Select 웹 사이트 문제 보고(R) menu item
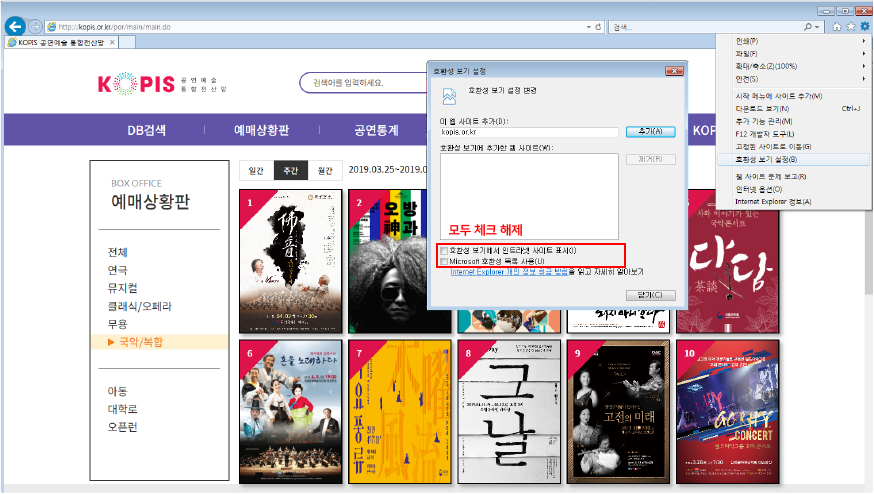The image size is (874, 494). coord(794,177)
